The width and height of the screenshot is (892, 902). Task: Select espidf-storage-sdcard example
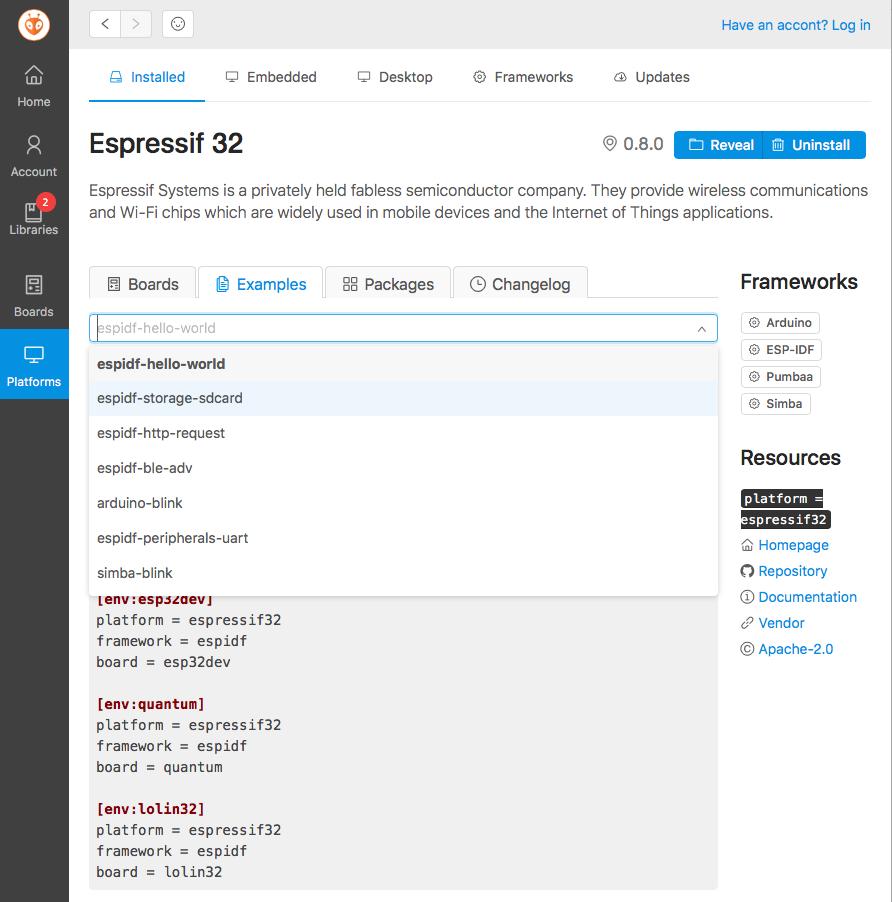point(403,398)
